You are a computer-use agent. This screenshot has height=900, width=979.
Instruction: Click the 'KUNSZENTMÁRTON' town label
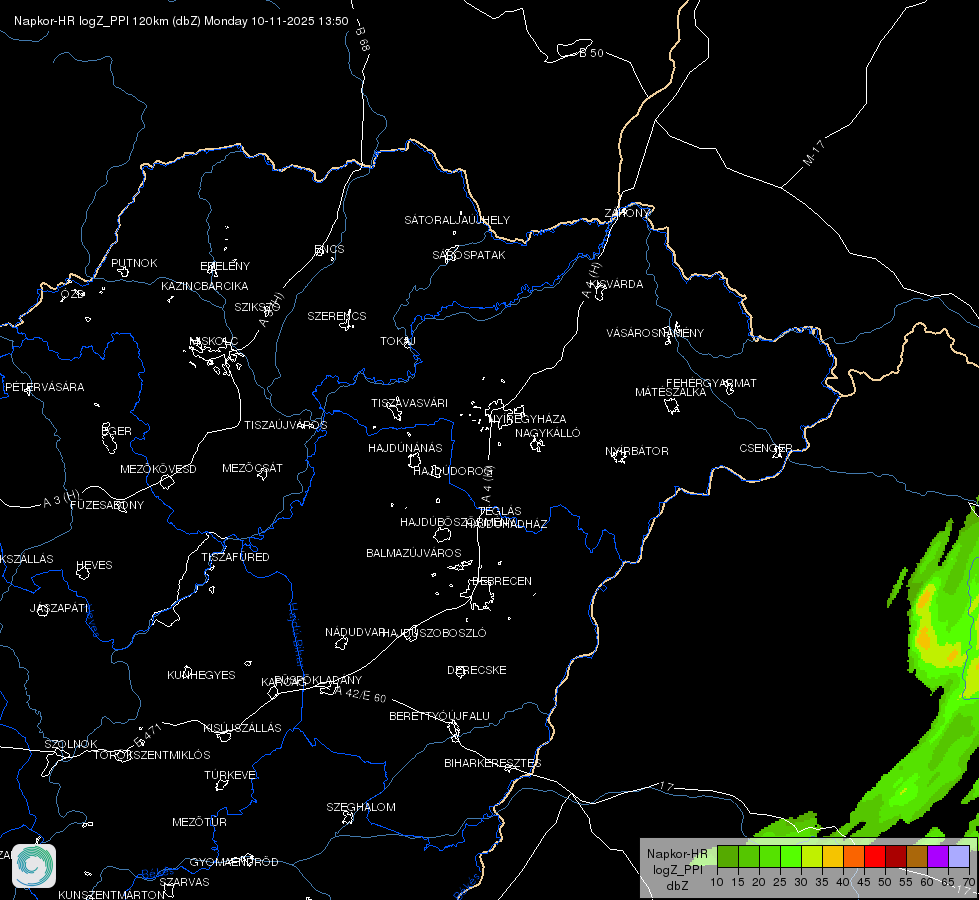[111, 894]
